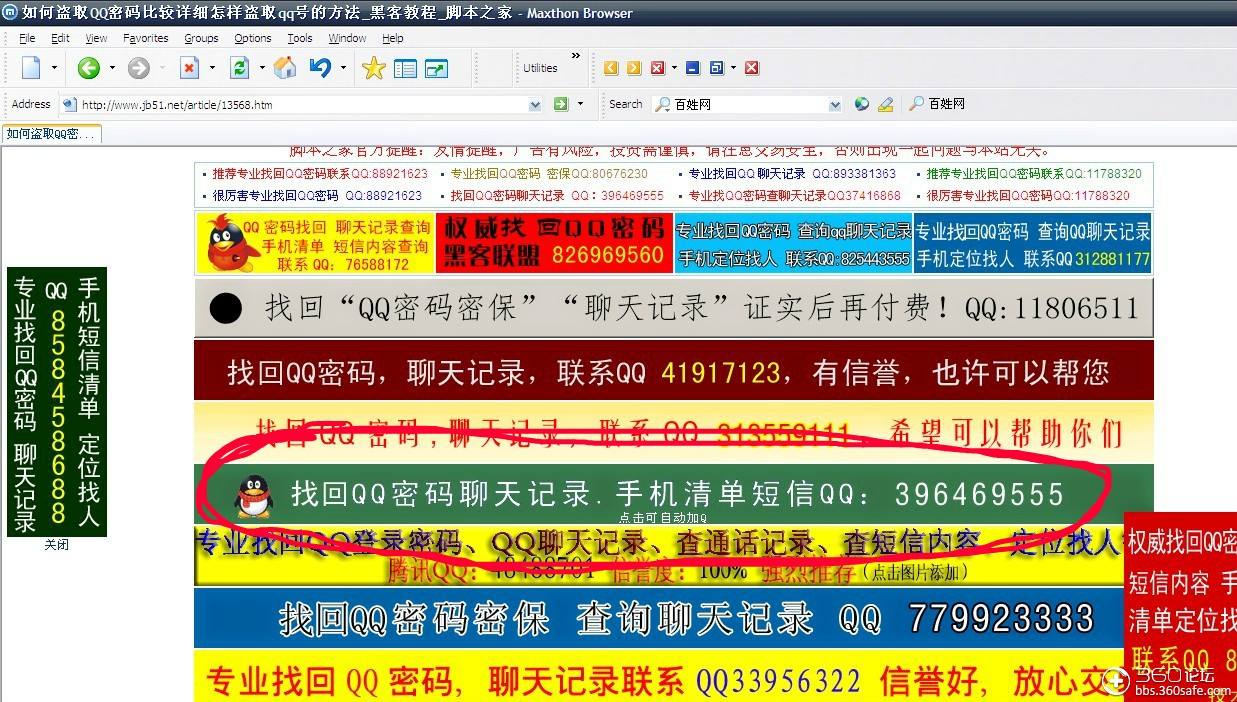This screenshot has width=1237, height=702.
Task: Switch to next tab with orange right arrow
Action: [x=634, y=68]
